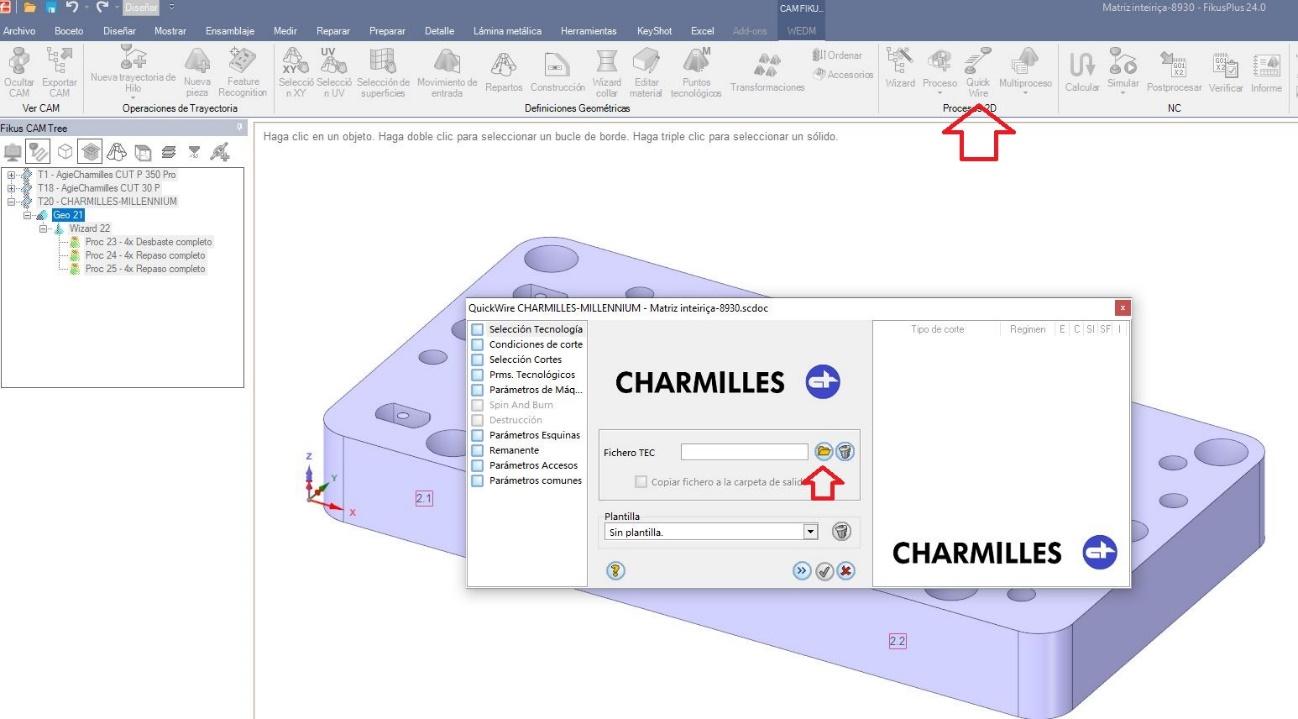Start the Wizard in Proceso 2D group
The height and width of the screenshot is (719, 1298).
pos(900,68)
